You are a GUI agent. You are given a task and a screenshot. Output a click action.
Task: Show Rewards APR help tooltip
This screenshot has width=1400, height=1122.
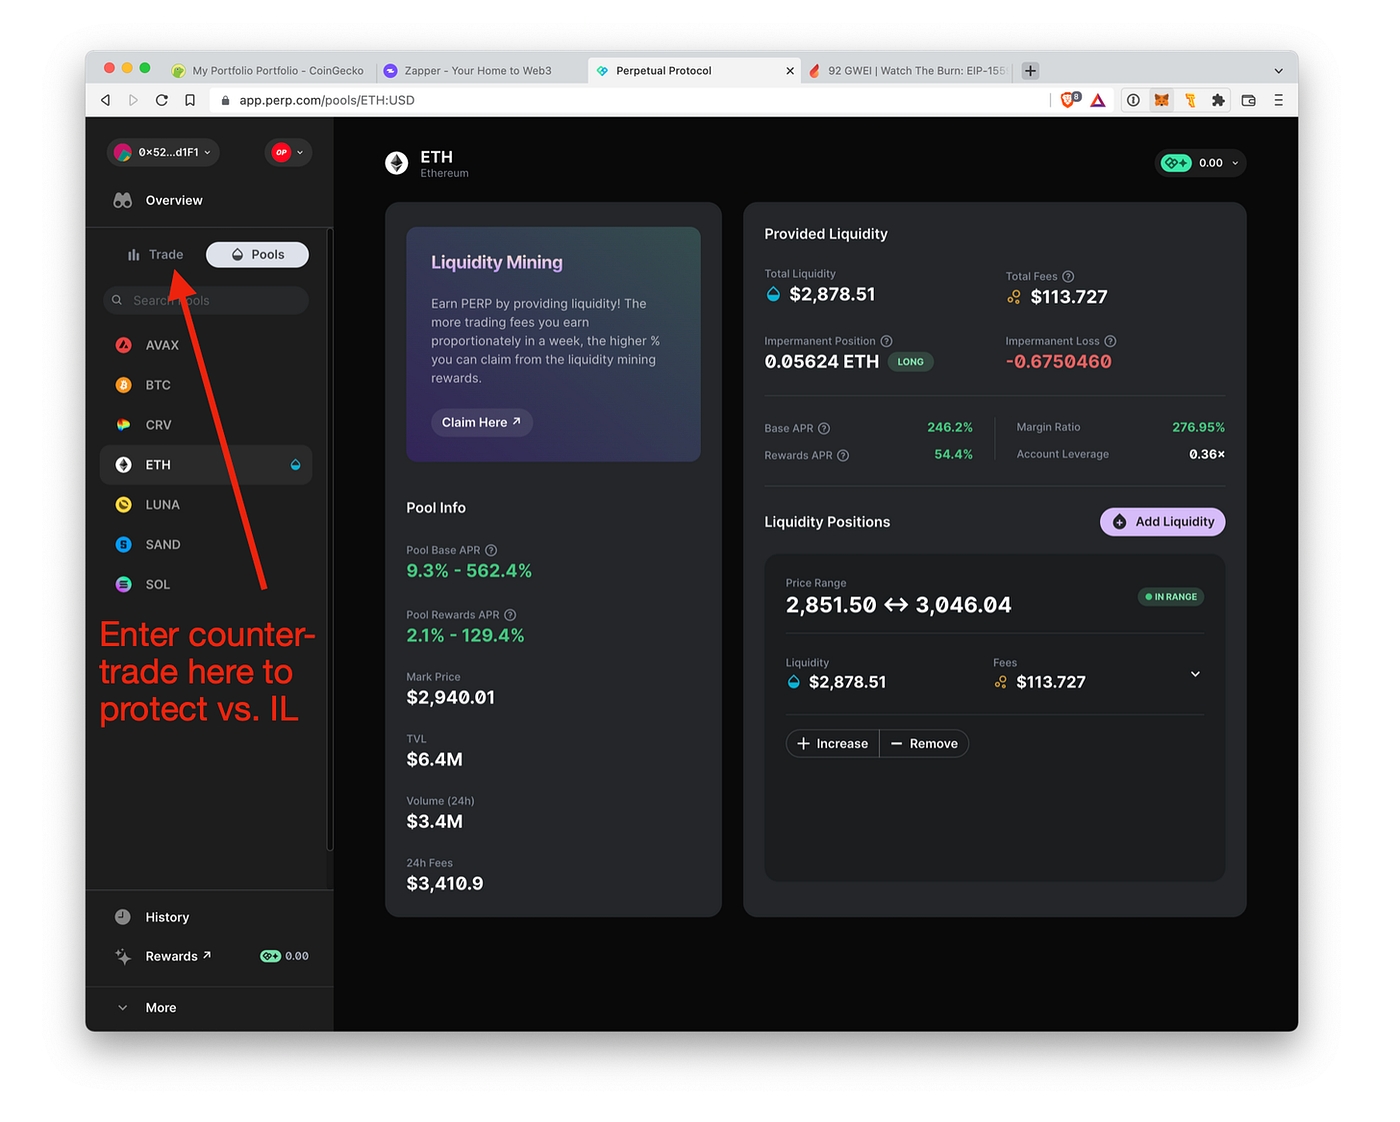click(843, 455)
